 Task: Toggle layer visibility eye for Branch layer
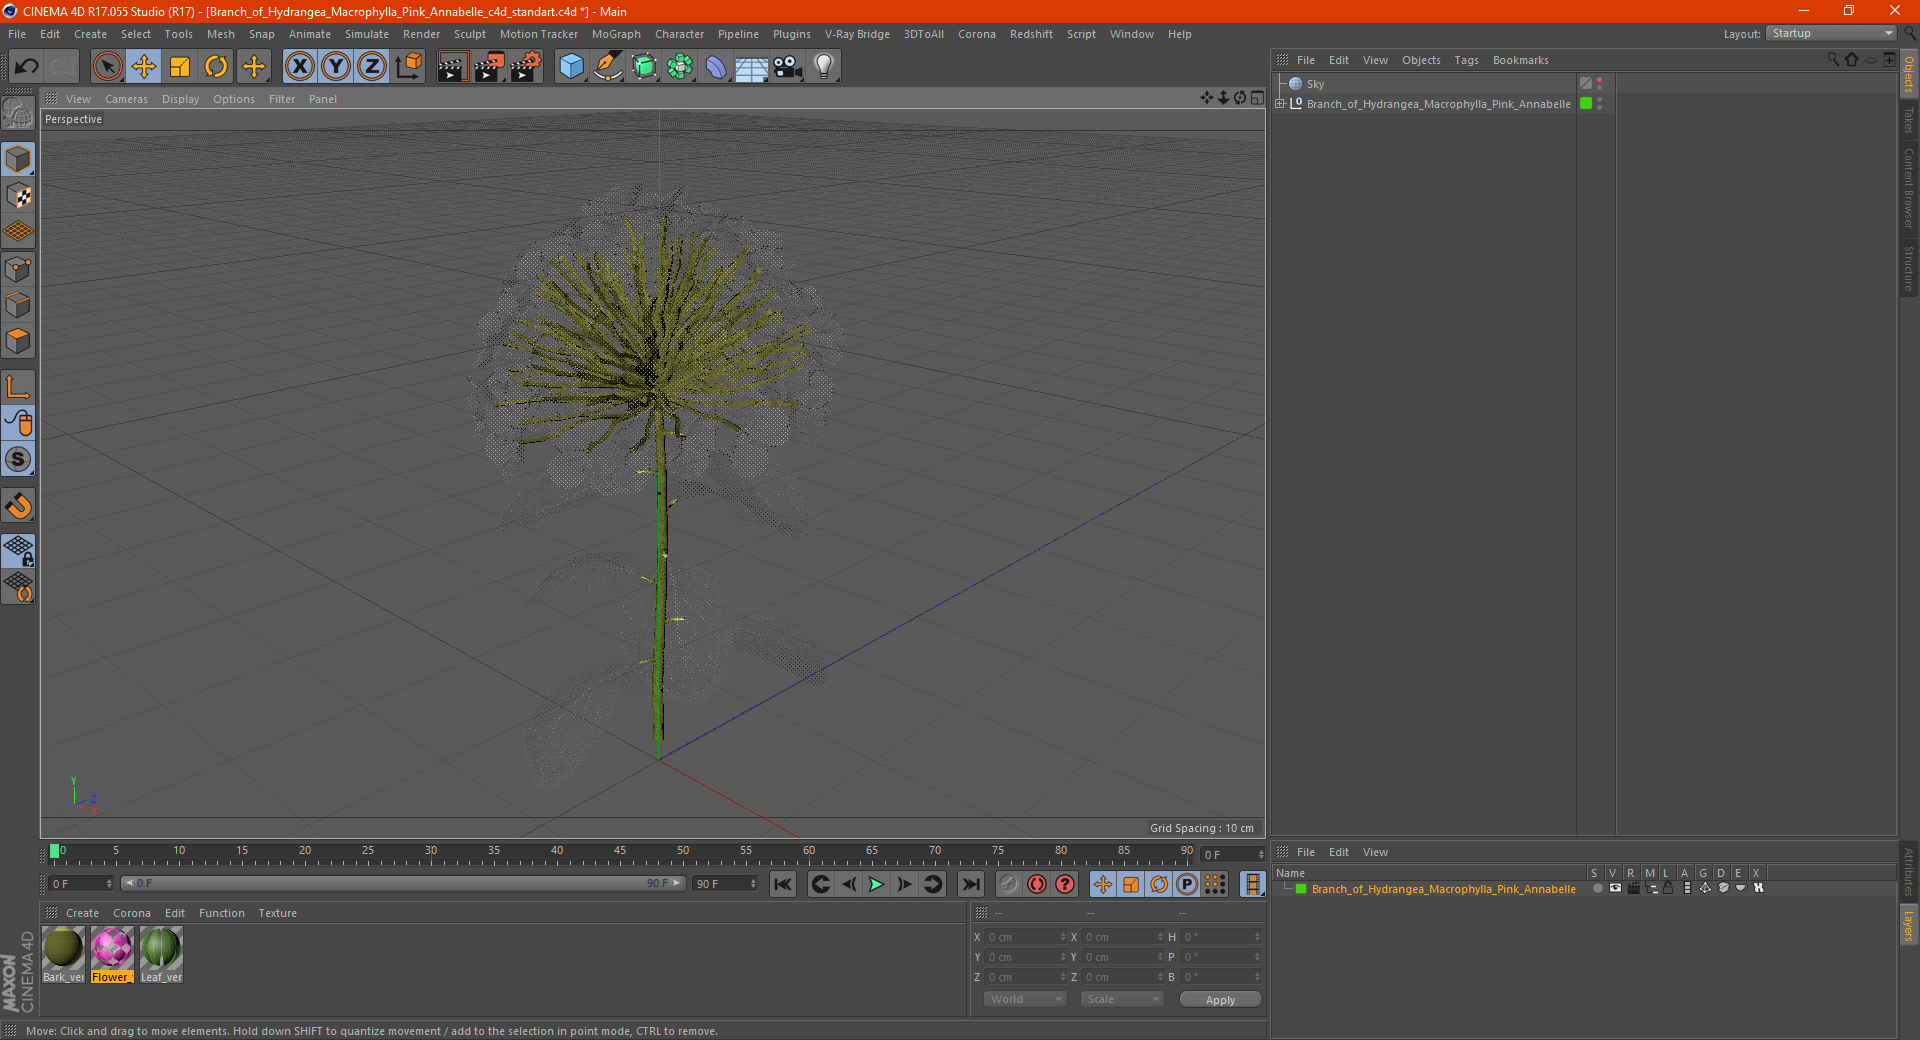pos(1615,888)
